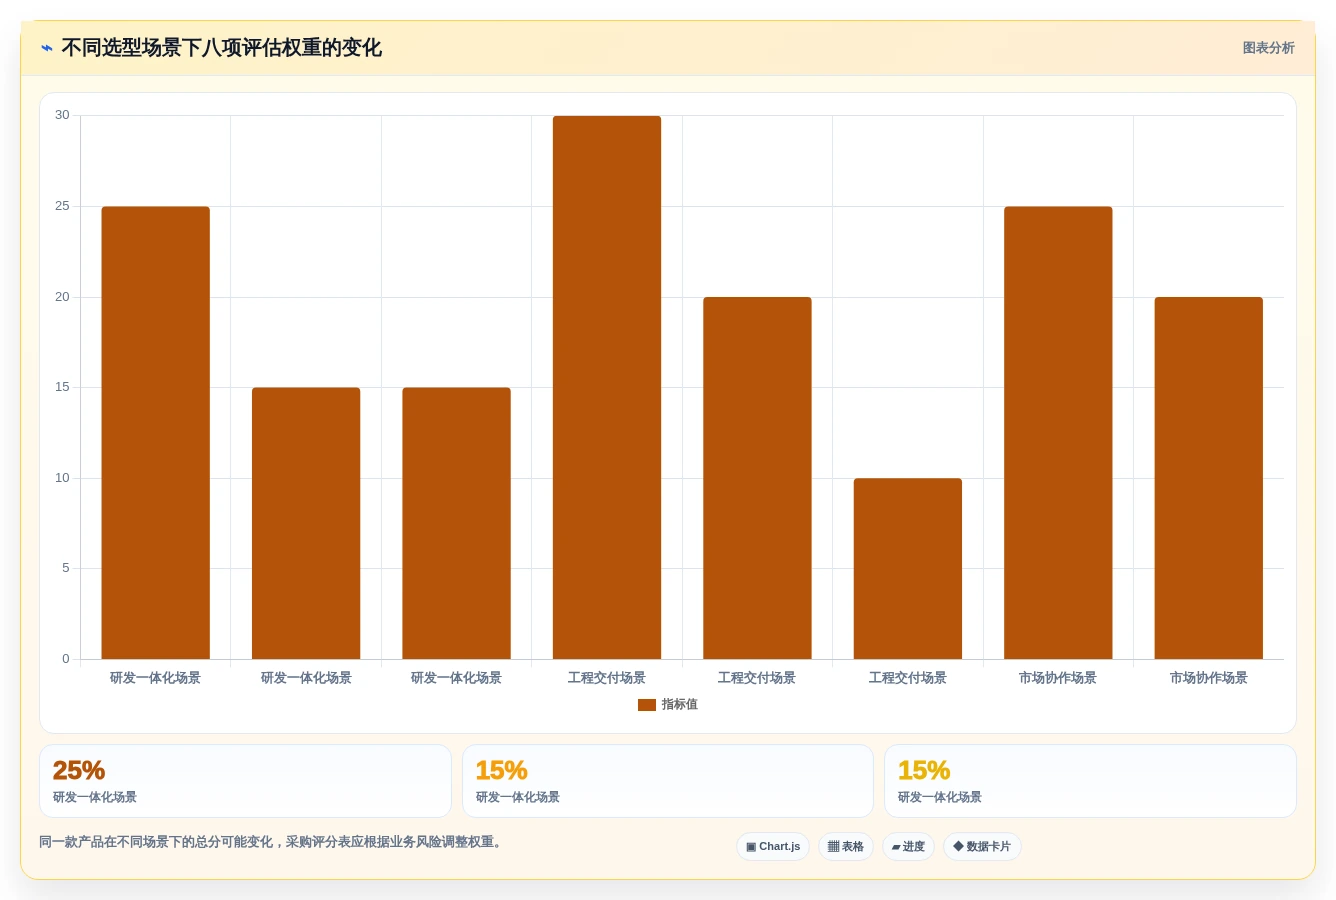
Task: Click the blue lightning icon beside the title
Action: (47, 48)
